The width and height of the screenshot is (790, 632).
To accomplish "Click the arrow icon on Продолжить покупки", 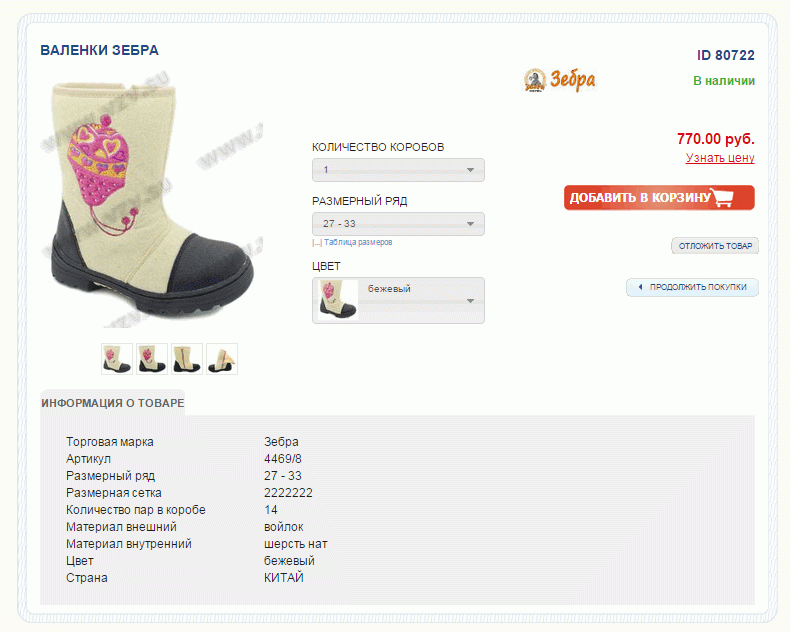I will [x=640, y=287].
